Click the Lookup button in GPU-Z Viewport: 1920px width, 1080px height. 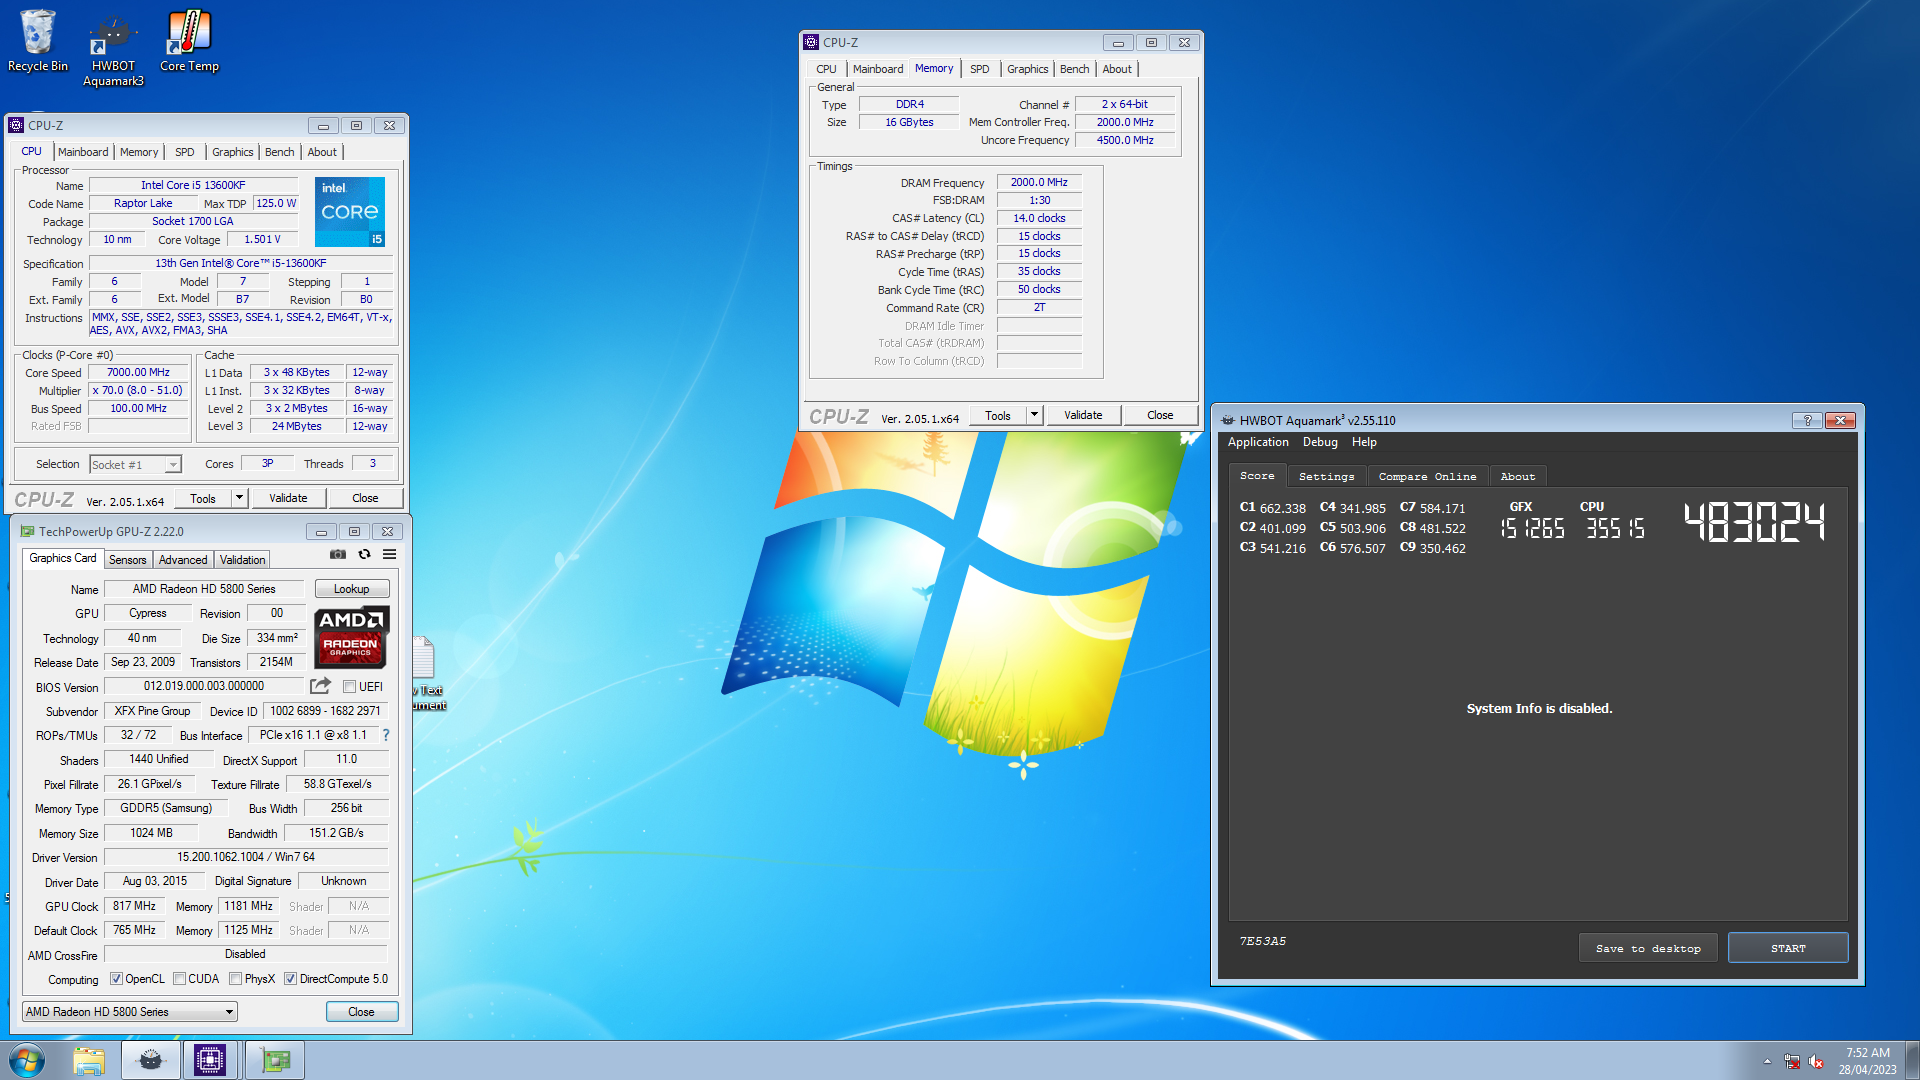351,589
